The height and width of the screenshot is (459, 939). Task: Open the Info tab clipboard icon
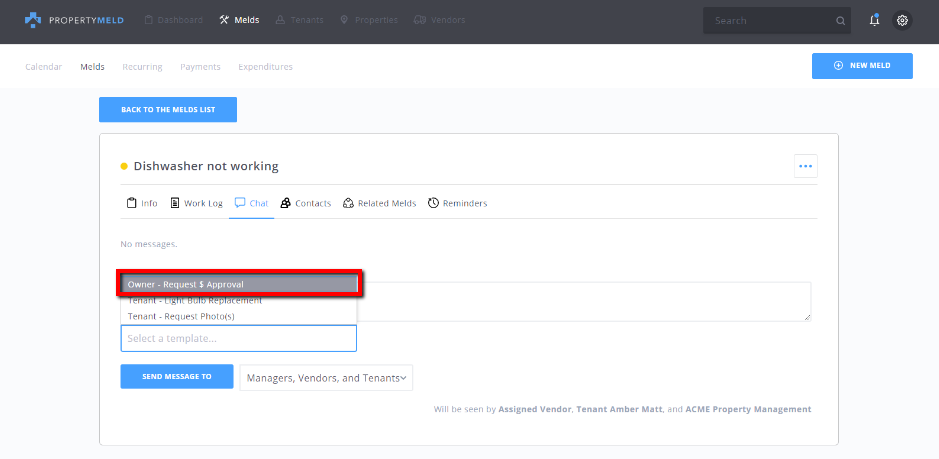click(131, 203)
